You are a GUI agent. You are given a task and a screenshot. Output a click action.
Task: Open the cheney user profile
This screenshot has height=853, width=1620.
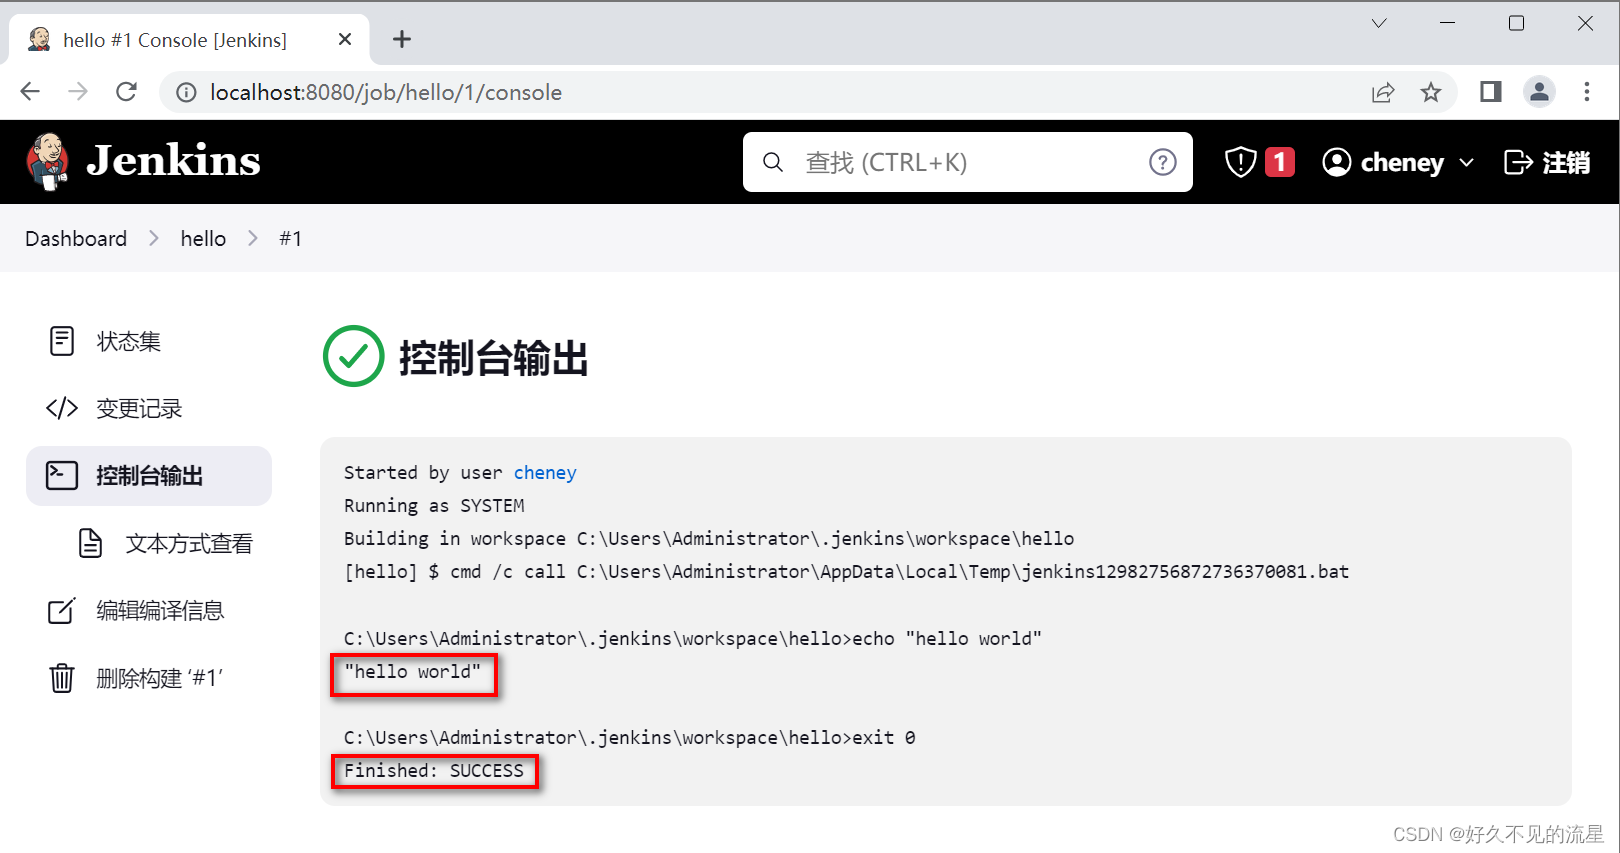[1384, 162]
